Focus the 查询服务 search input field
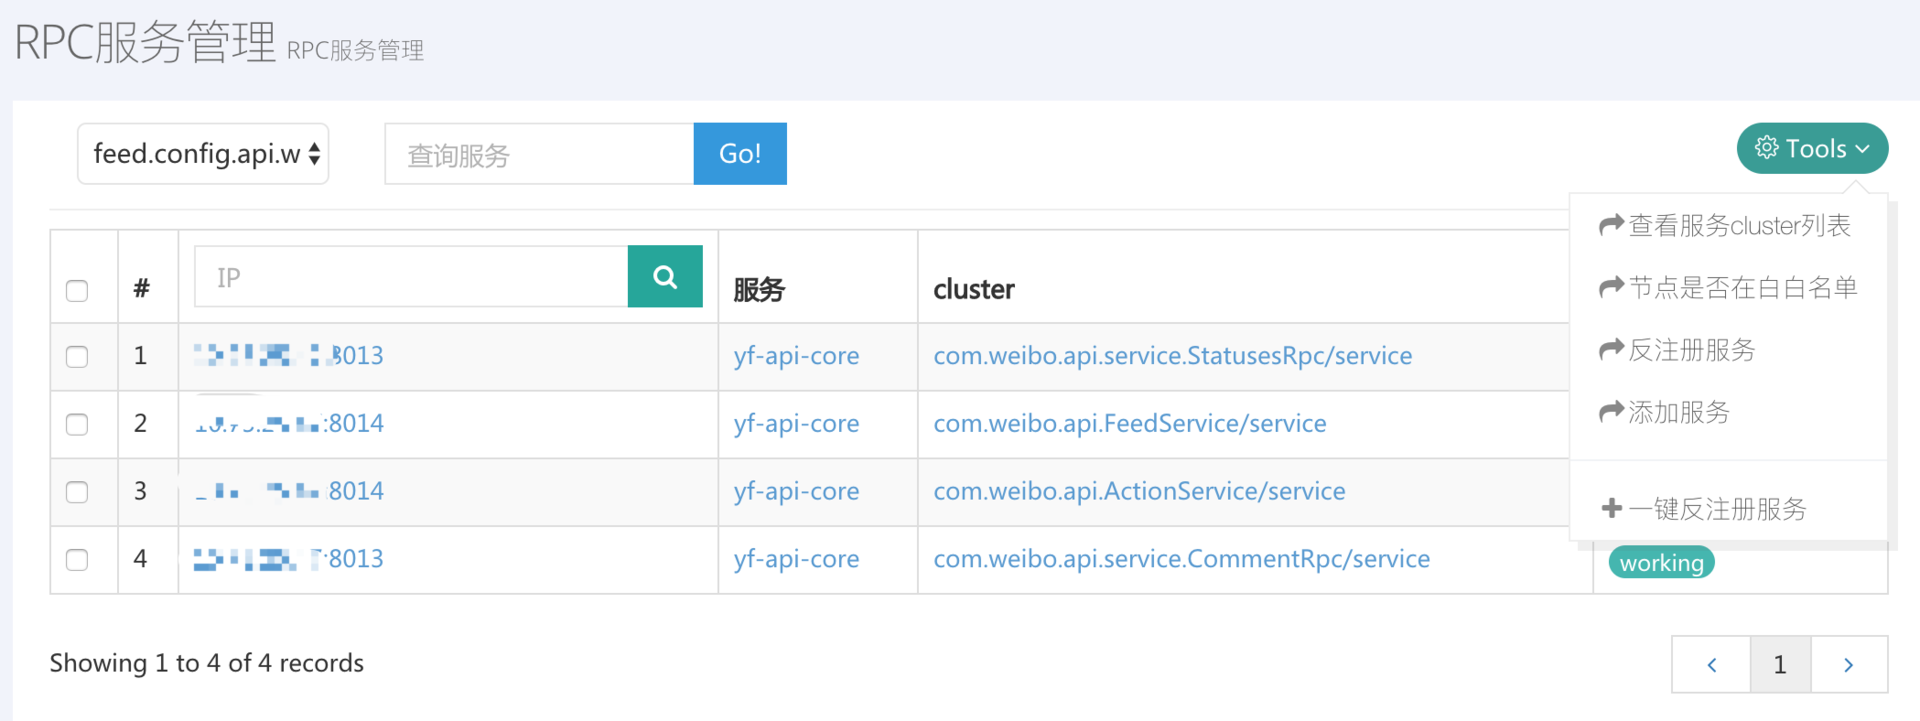 click(x=539, y=155)
